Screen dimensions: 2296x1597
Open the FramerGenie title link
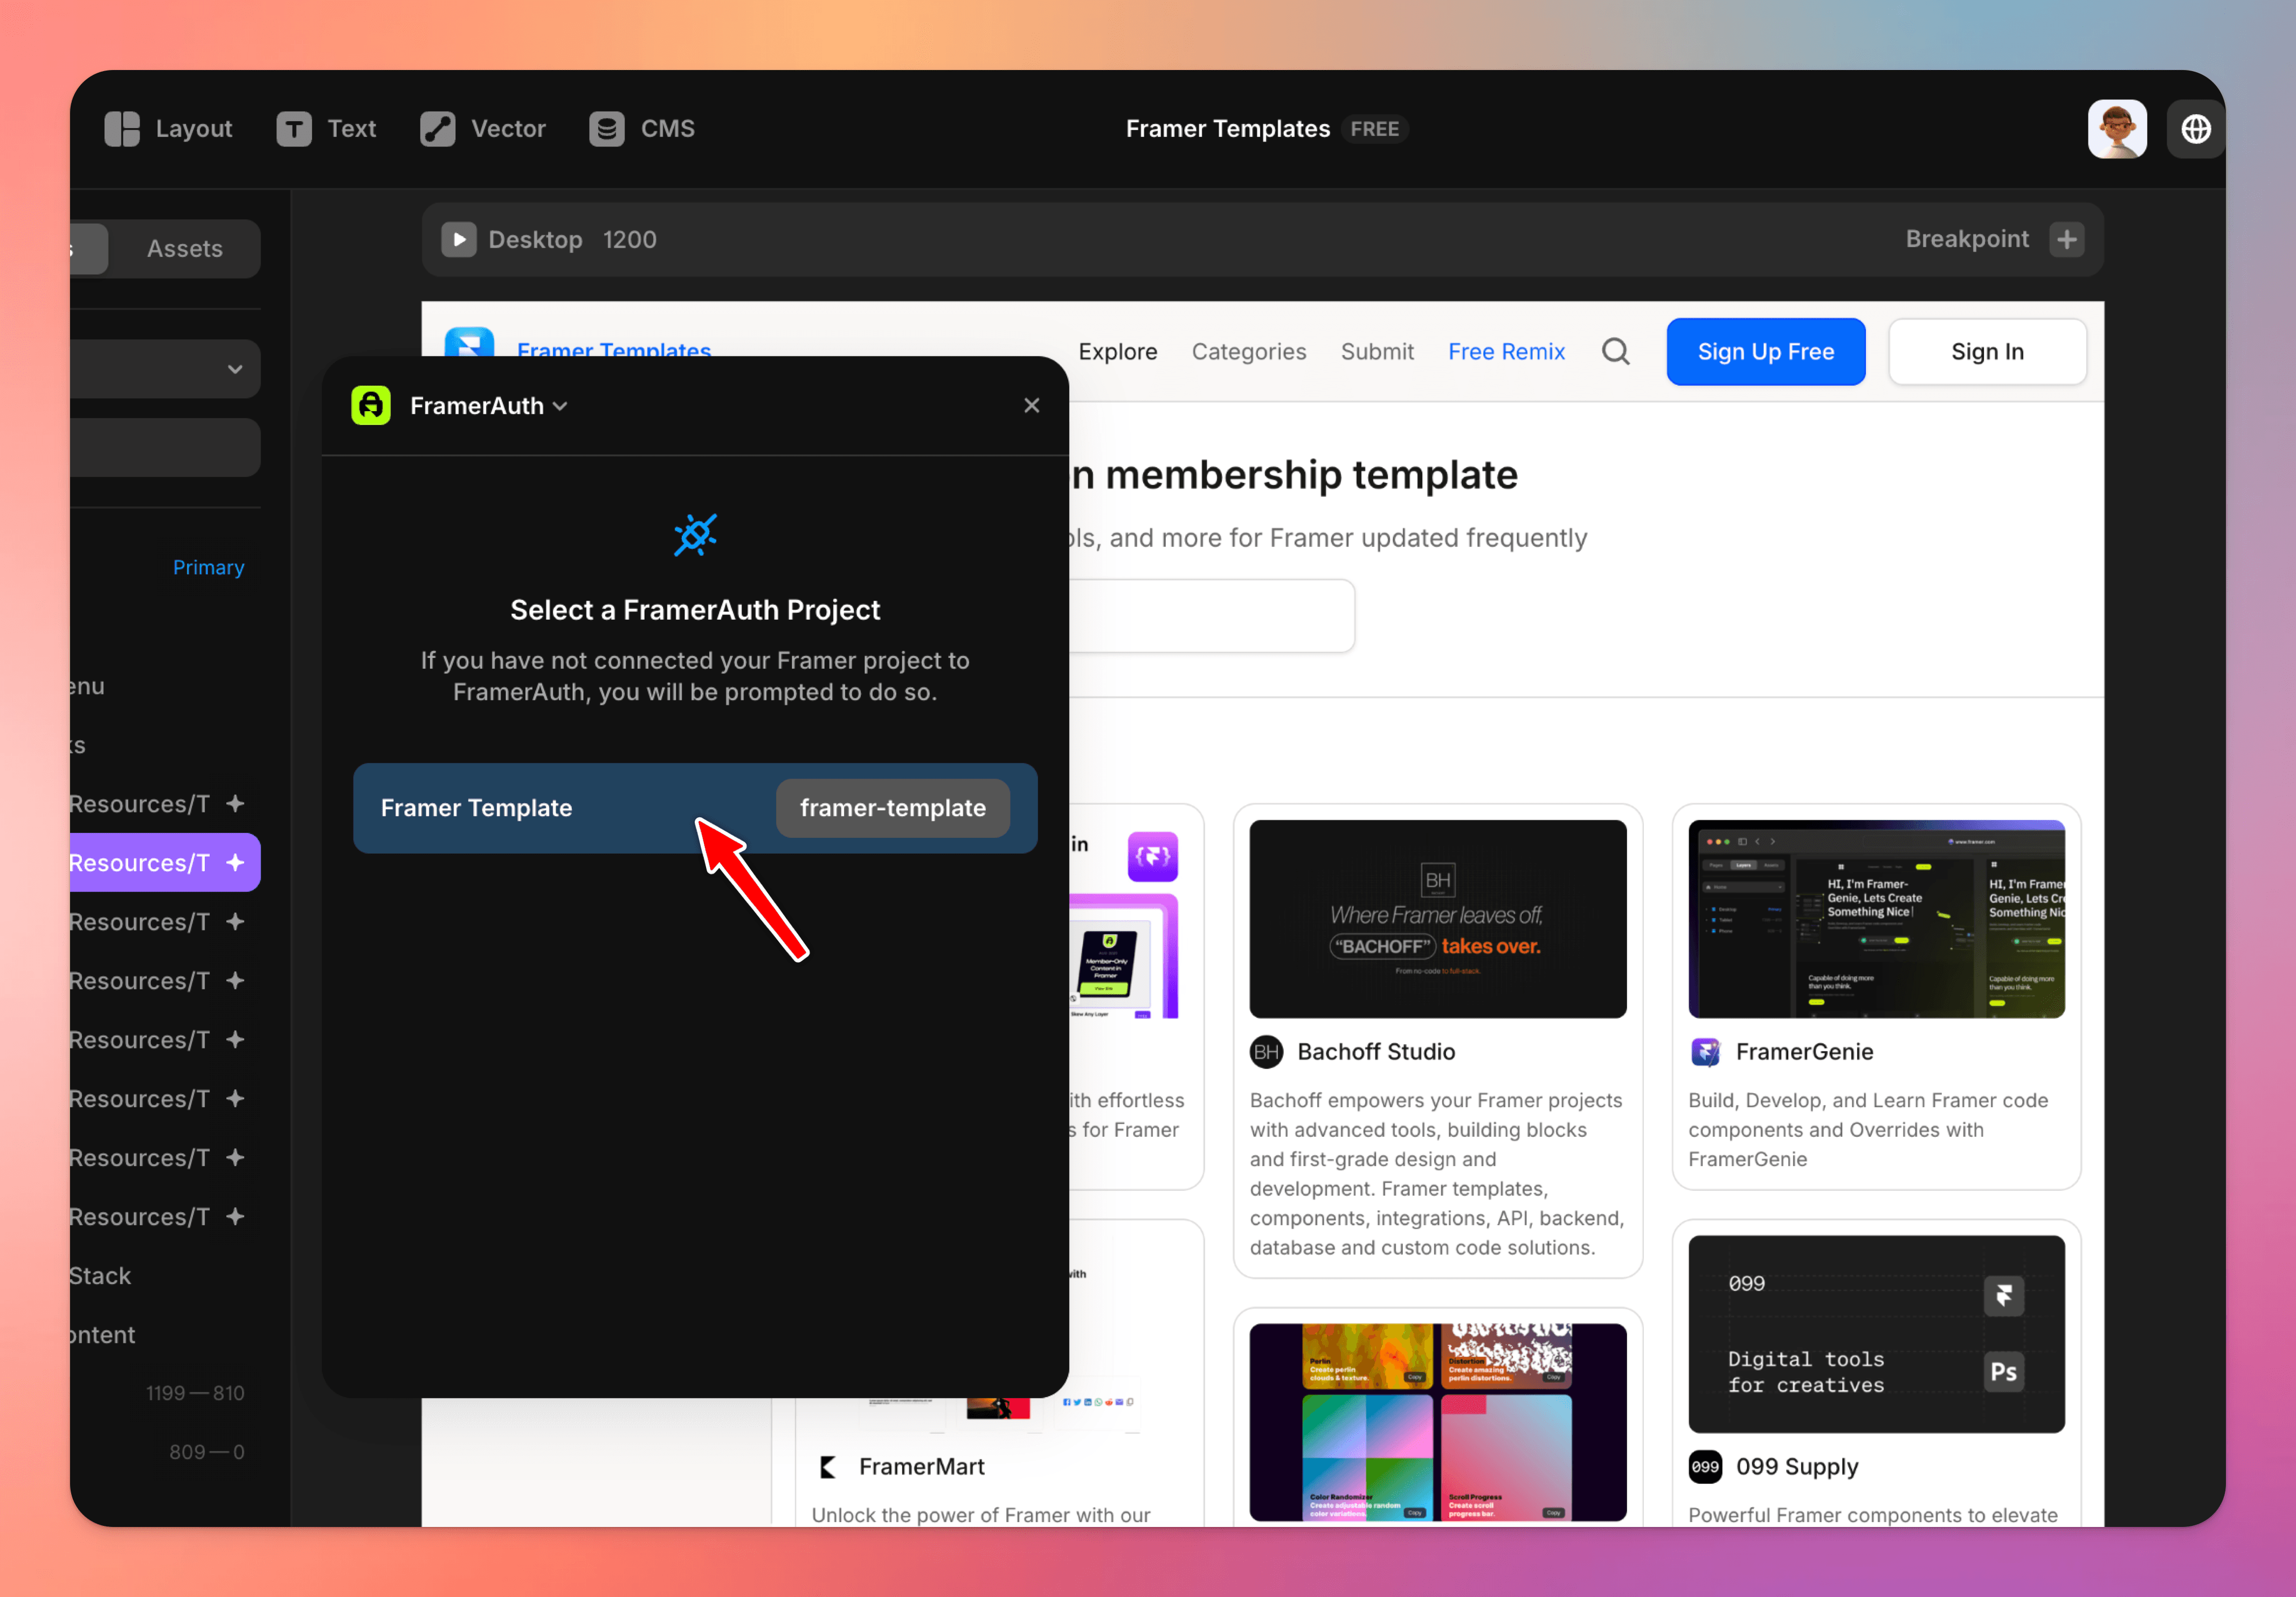[x=1804, y=1052]
